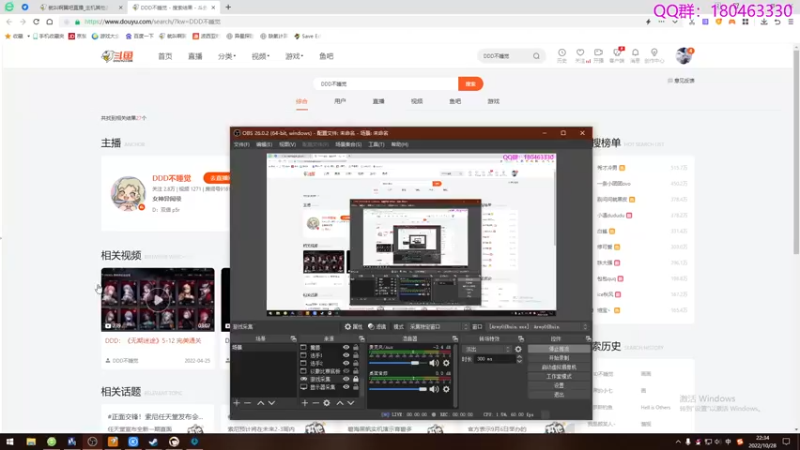Toggle lock for 游戏采集 source
800x450 pixels.
pos(356,379)
